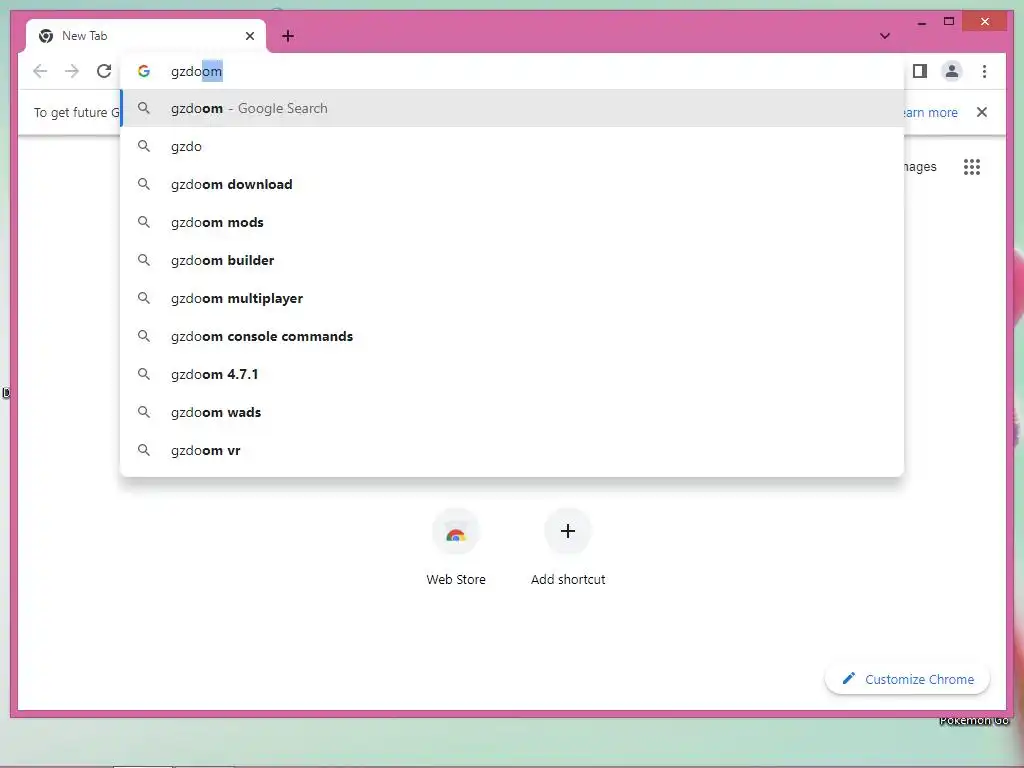Open the Google apps grid
This screenshot has height=768, width=1024.
coord(972,167)
